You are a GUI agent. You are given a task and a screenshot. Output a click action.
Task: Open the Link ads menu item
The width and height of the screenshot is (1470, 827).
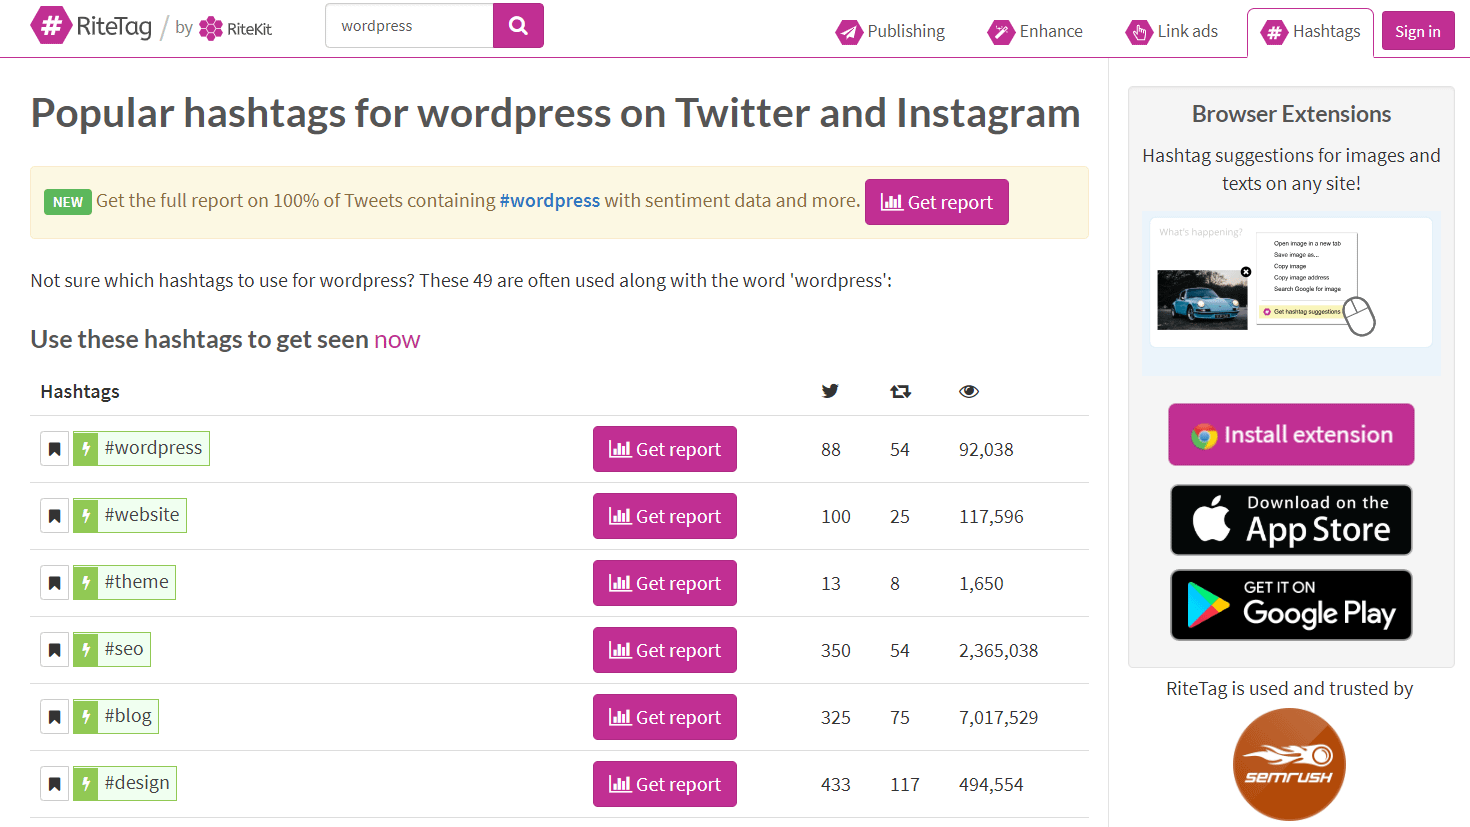pyautogui.click(x=1172, y=32)
